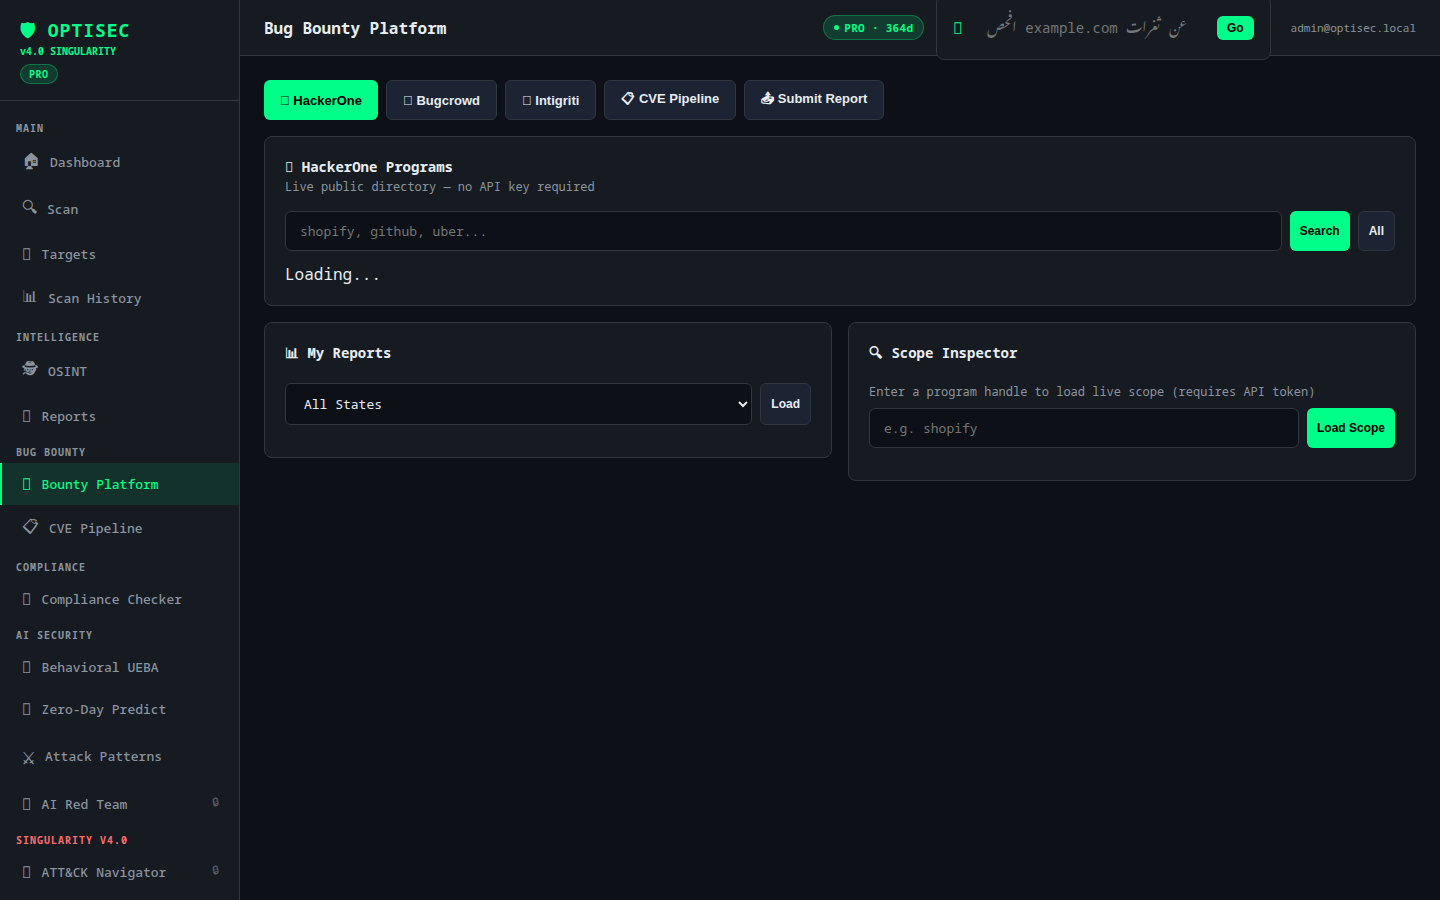
Task: Click the icon left of the scan input
Action: pyautogui.click(x=958, y=28)
